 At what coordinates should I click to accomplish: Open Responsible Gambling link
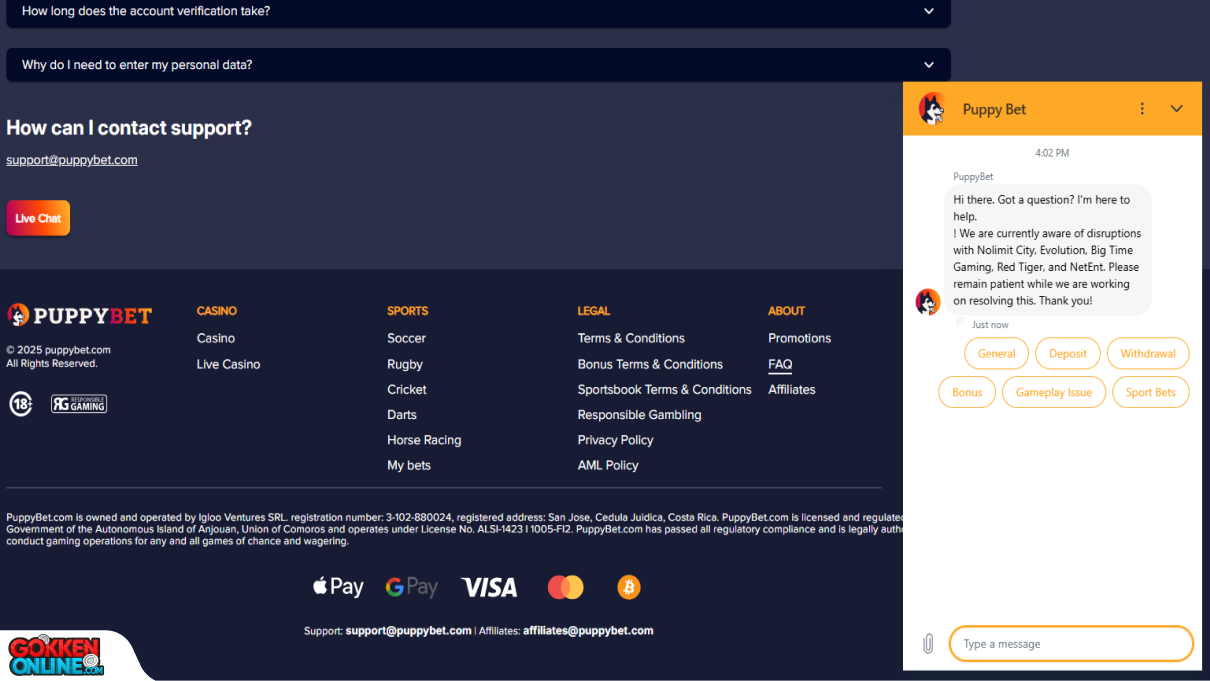639,414
